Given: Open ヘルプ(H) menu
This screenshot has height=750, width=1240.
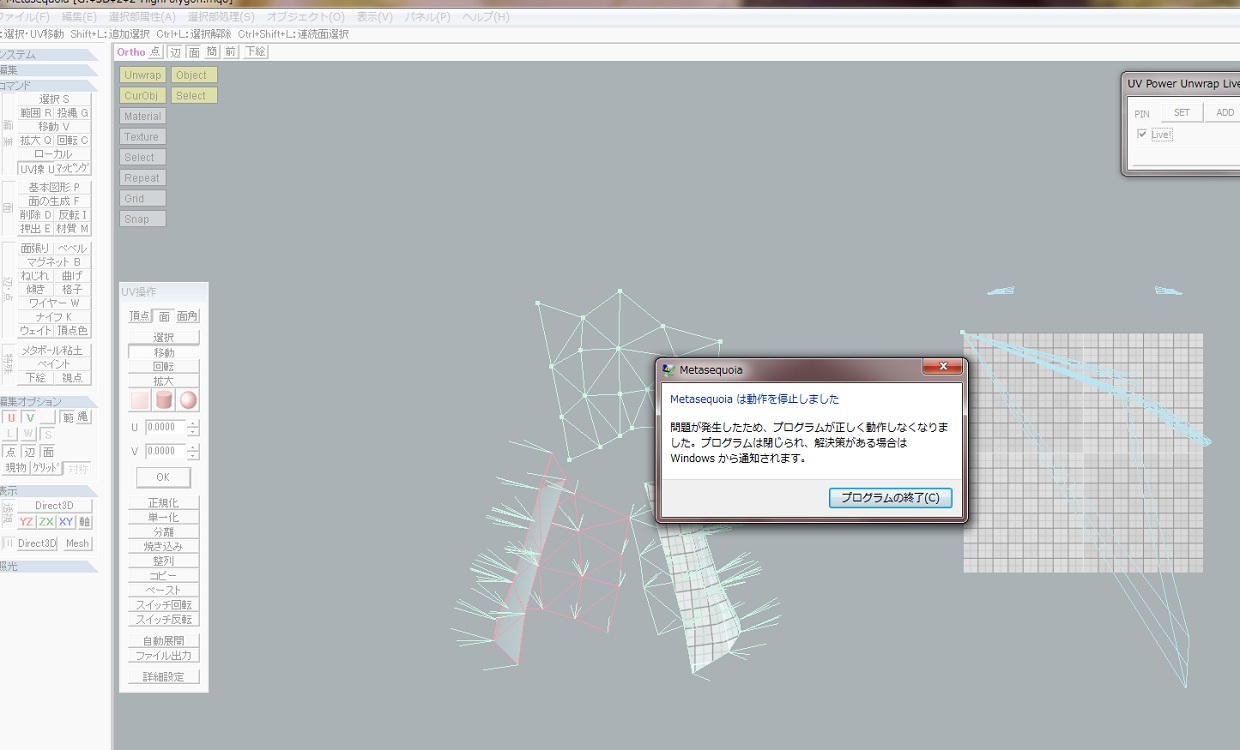Looking at the screenshot, I should tap(485, 17).
